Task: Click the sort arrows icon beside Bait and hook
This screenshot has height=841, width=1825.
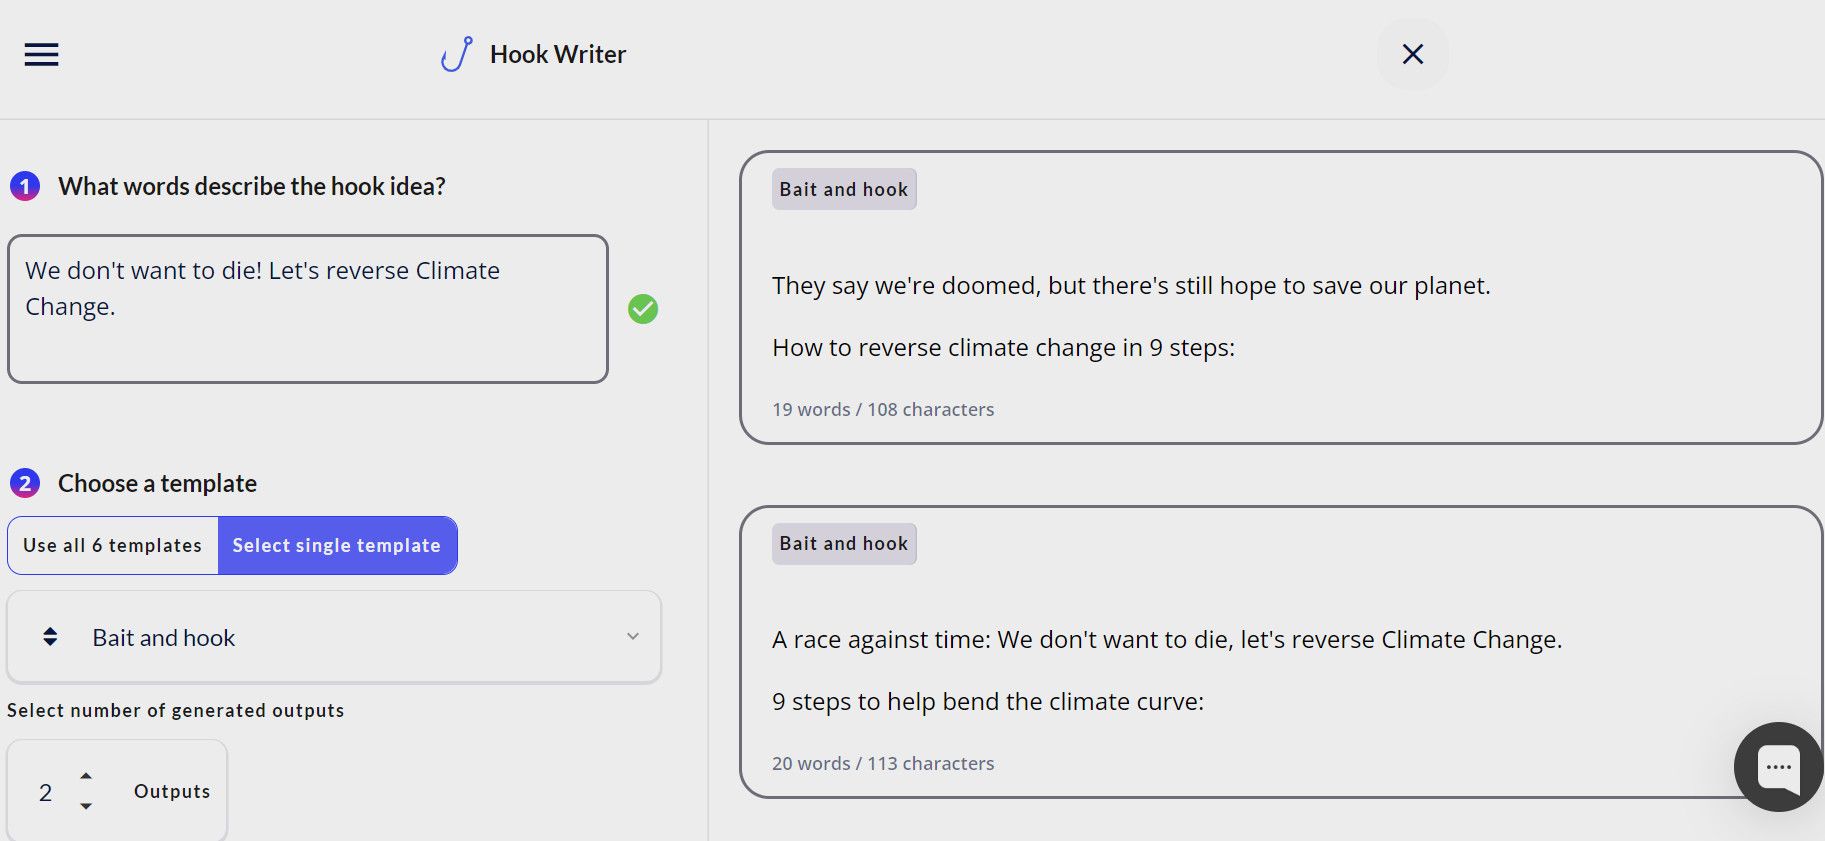Action: [50, 637]
